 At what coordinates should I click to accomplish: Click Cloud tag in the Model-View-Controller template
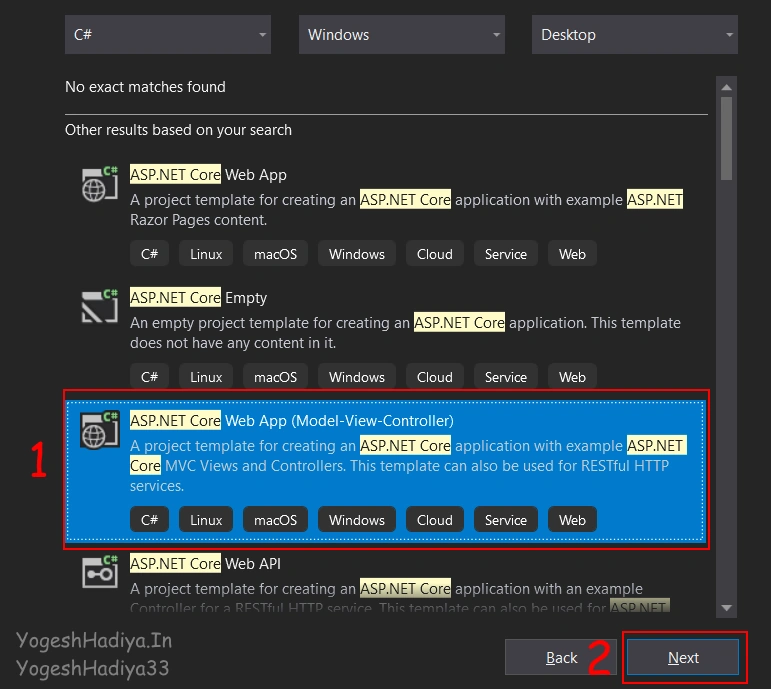(435, 519)
